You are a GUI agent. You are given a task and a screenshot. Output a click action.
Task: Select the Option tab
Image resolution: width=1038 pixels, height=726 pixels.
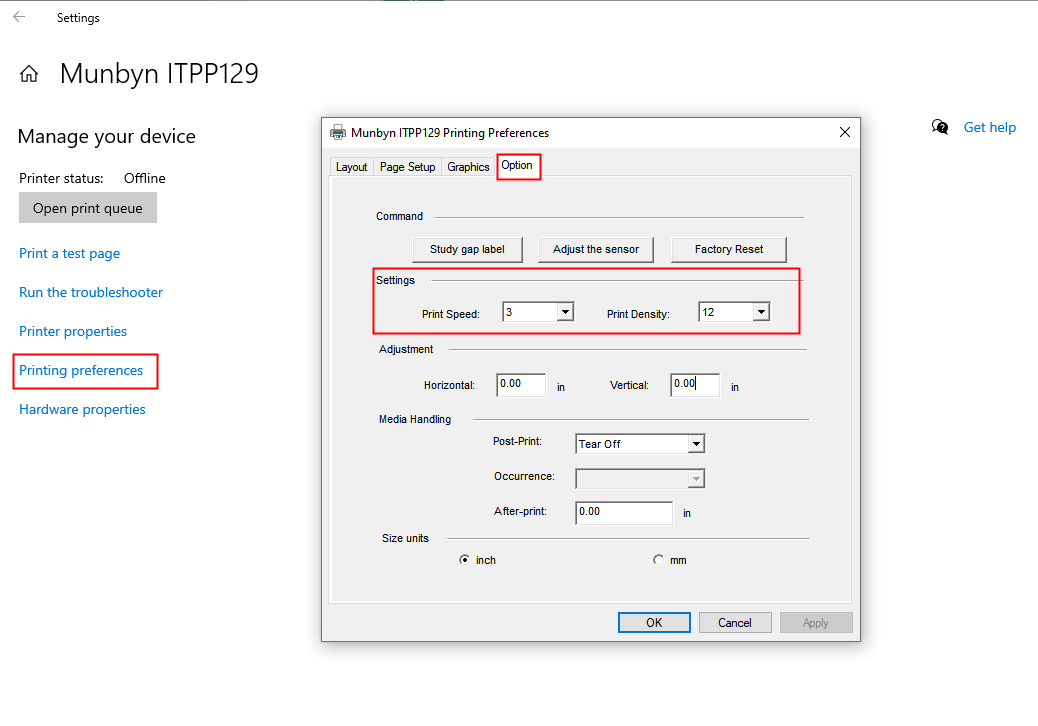(x=518, y=166)
